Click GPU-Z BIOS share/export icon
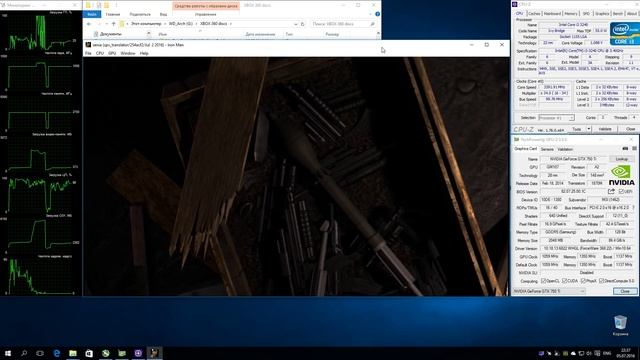The height and width of the screenshot is (360, 640). (611, 191)
